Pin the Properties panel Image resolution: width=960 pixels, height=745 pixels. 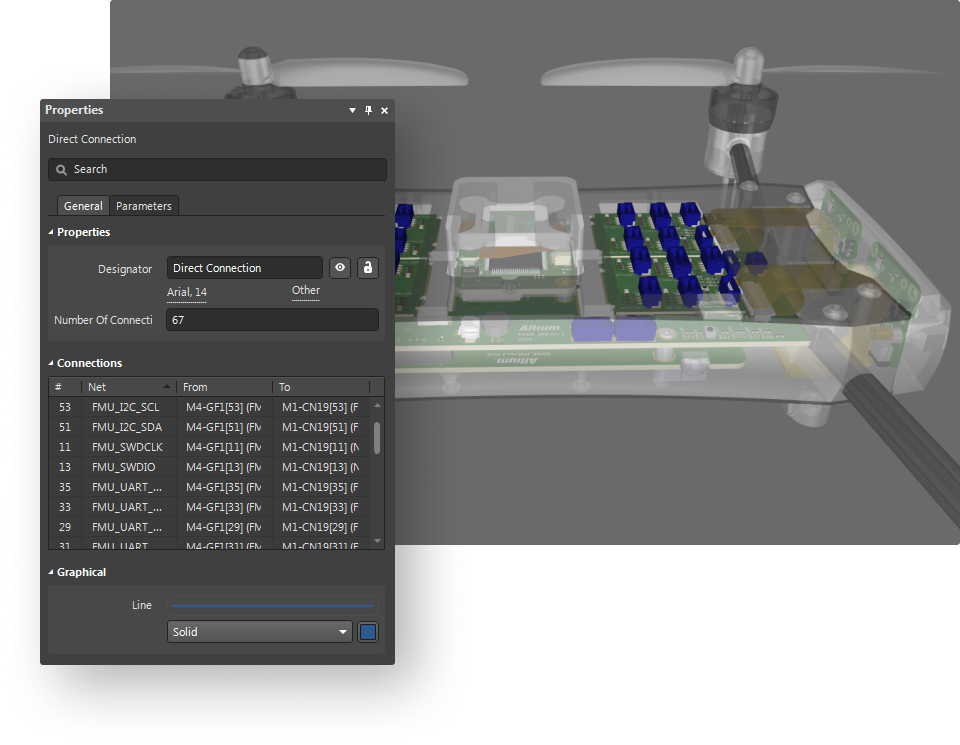pos(368,111)
